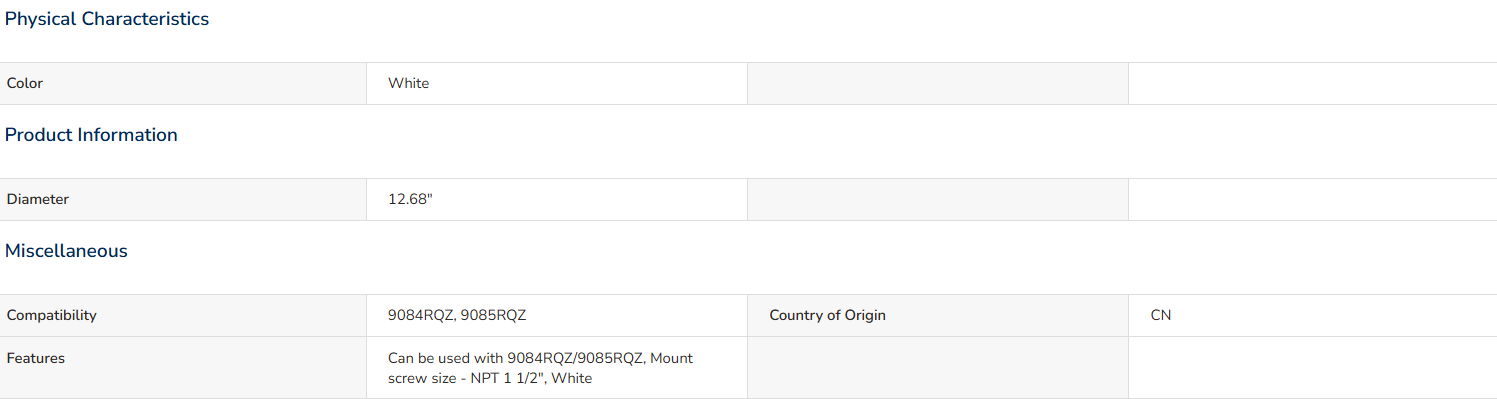
Task: Click the empty cell beside White
Action: tap(938, 84)
